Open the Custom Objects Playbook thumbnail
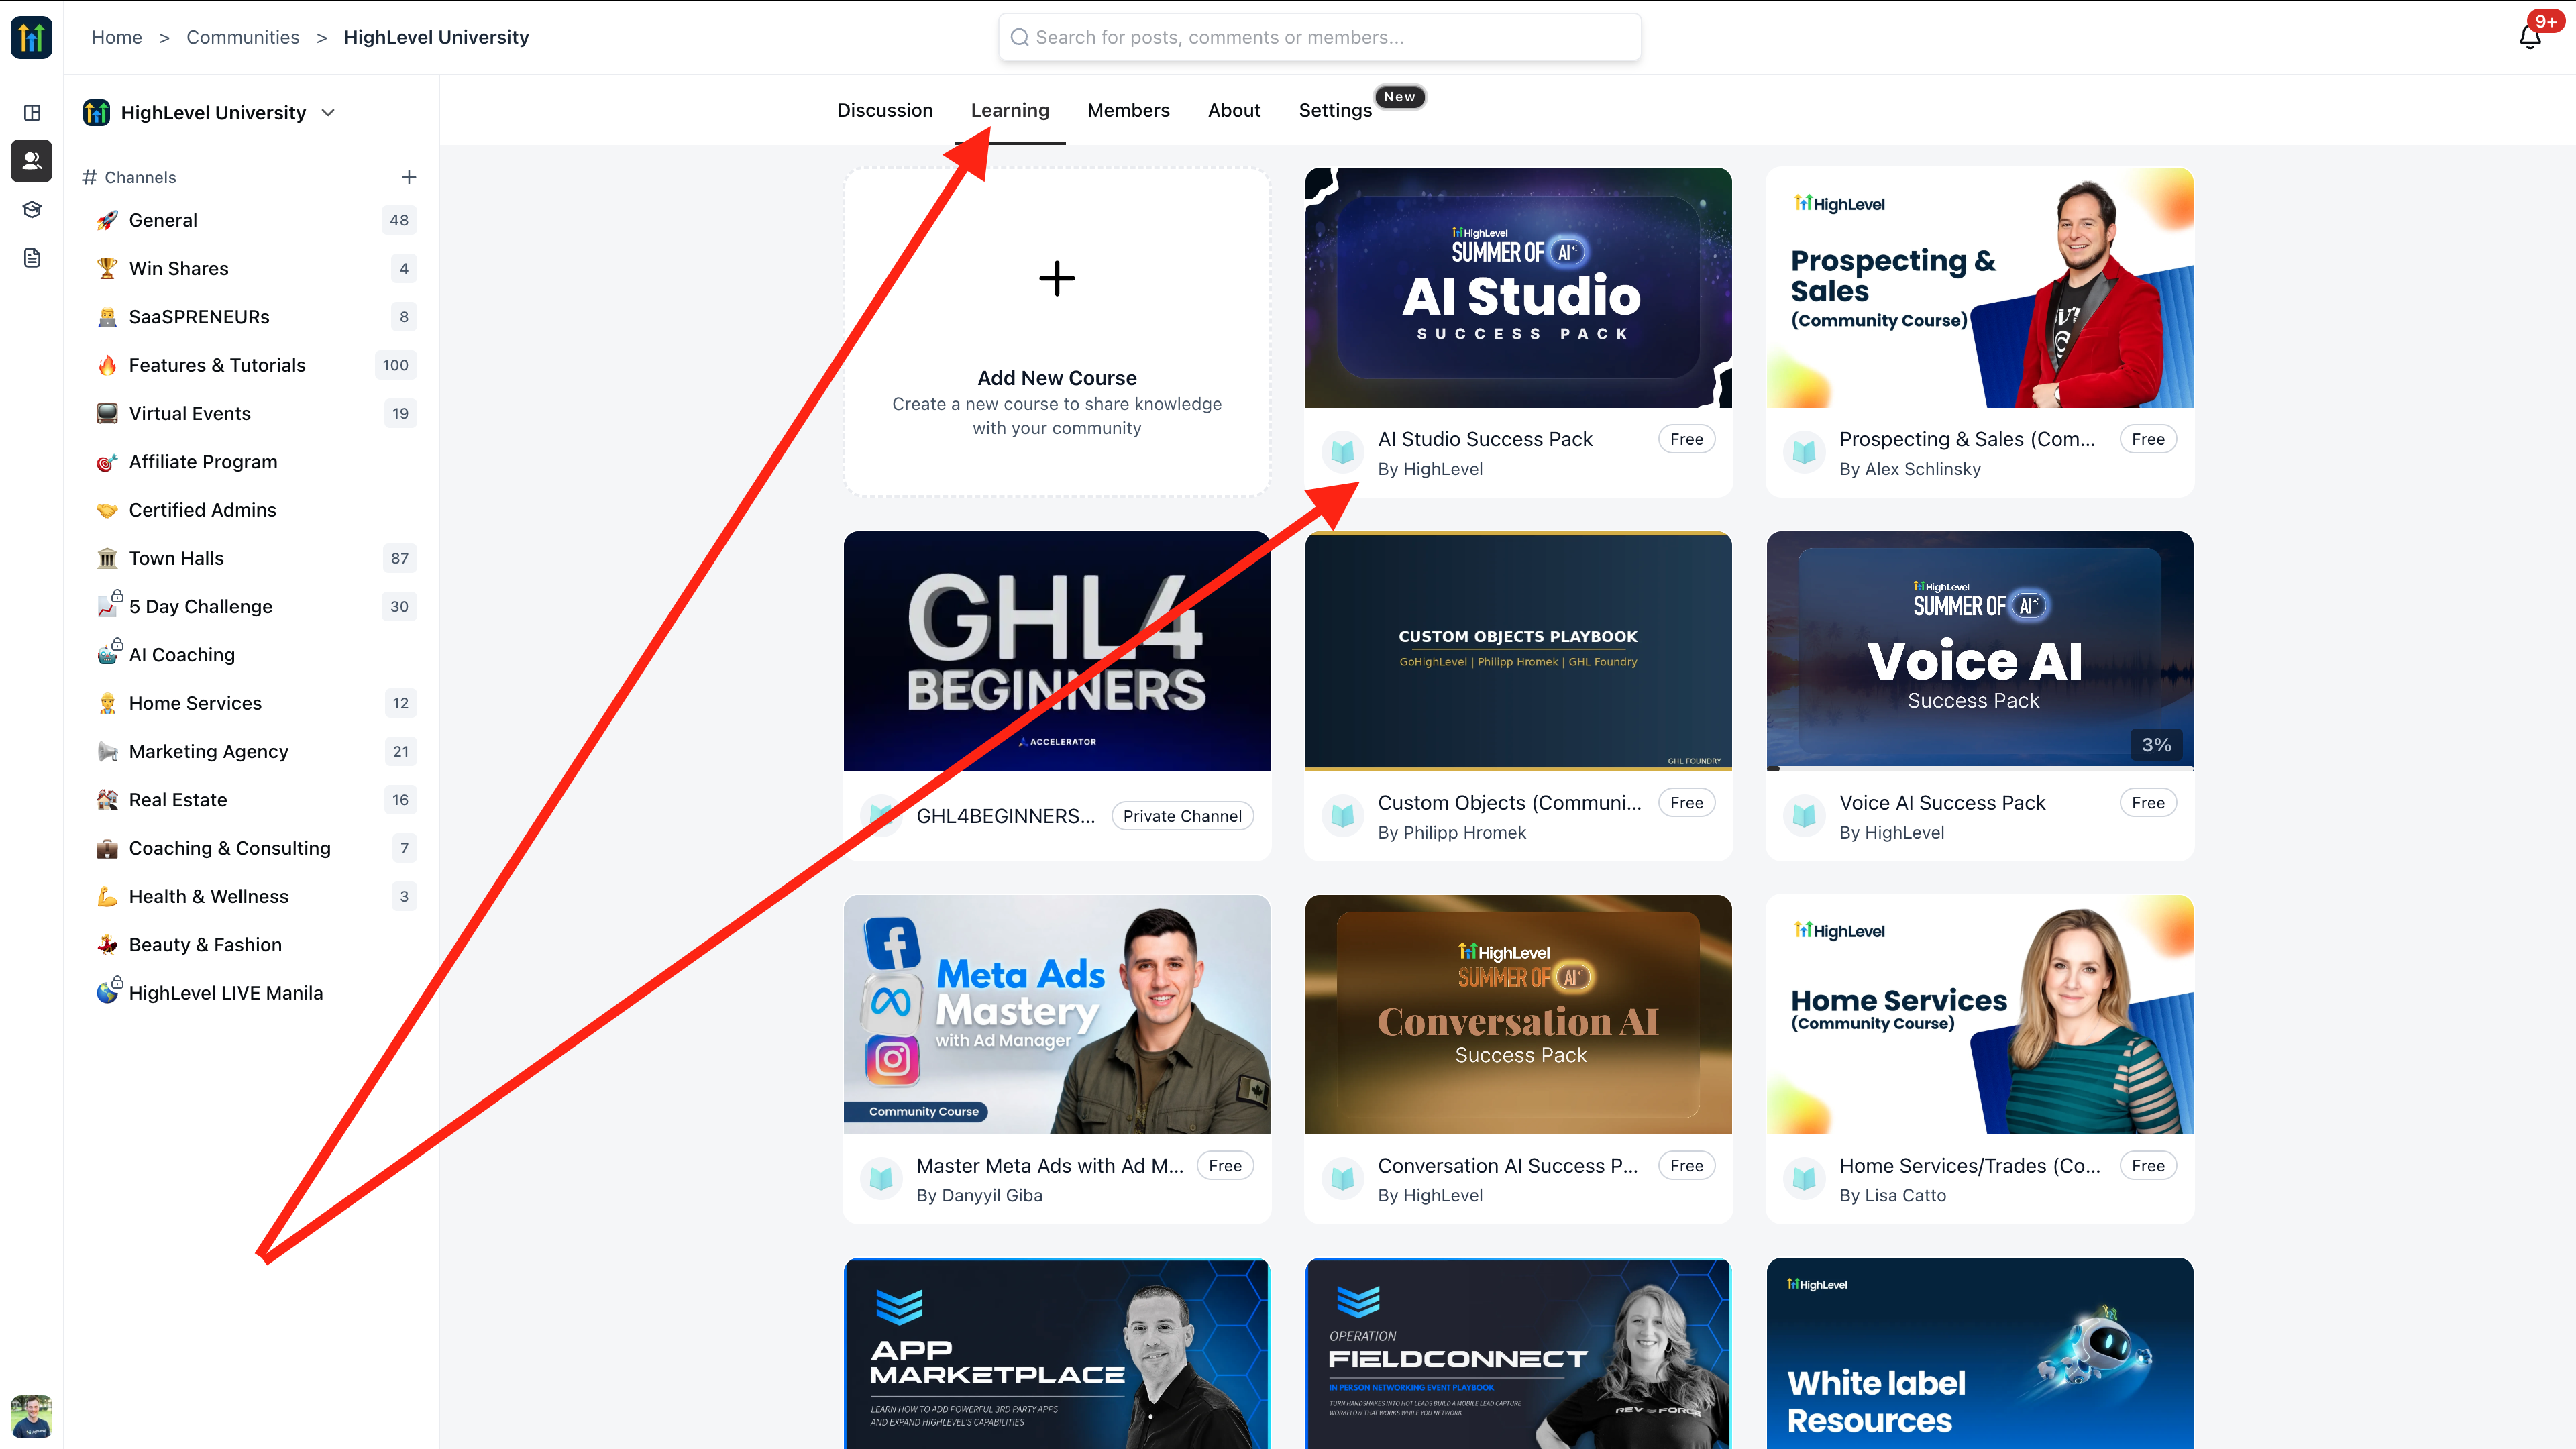 click(1518, 651)
